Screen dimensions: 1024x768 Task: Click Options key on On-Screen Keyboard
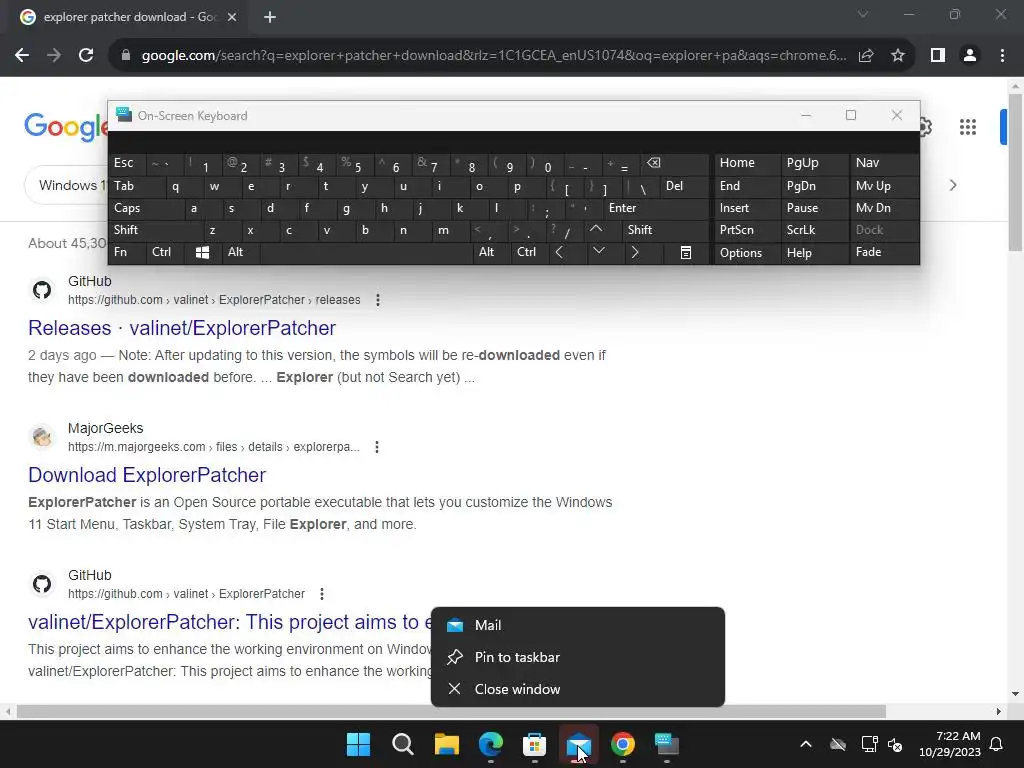click(746, 253)
